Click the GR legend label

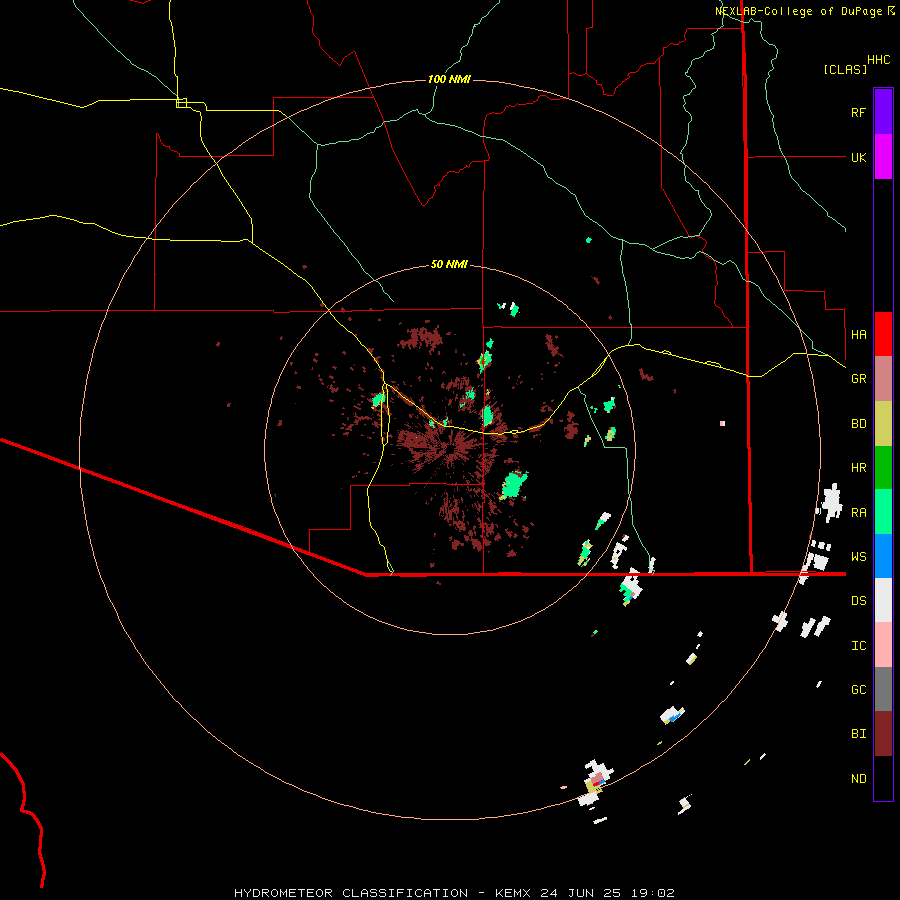(x=858, y=379)
